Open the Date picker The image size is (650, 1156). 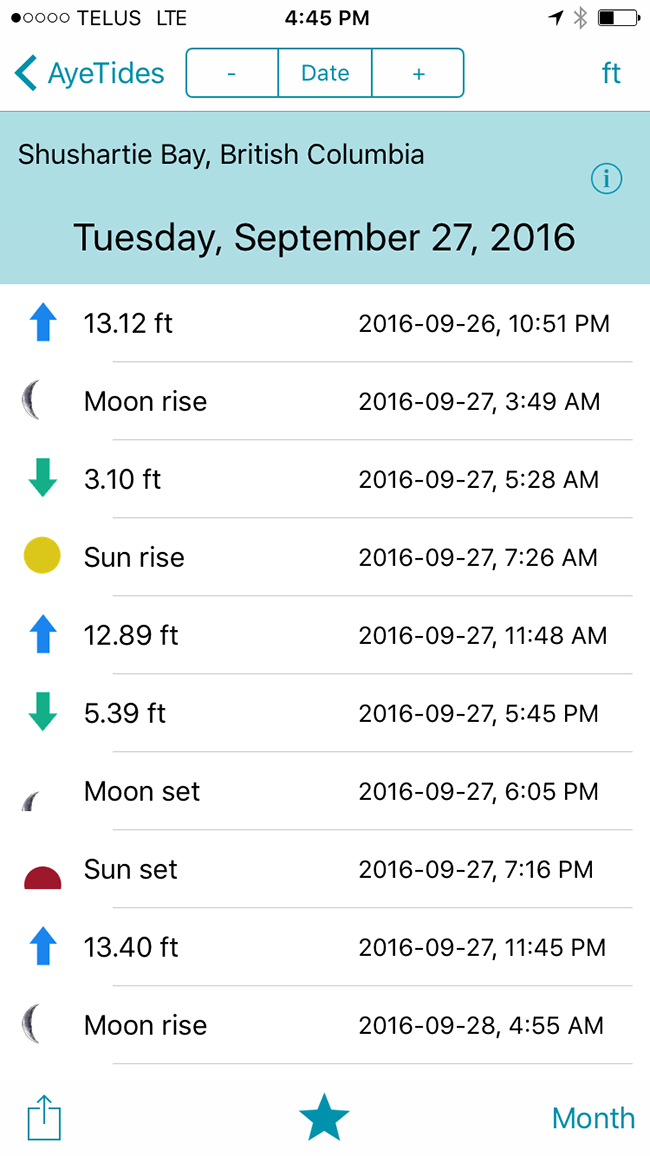click(x=325, y=73)
